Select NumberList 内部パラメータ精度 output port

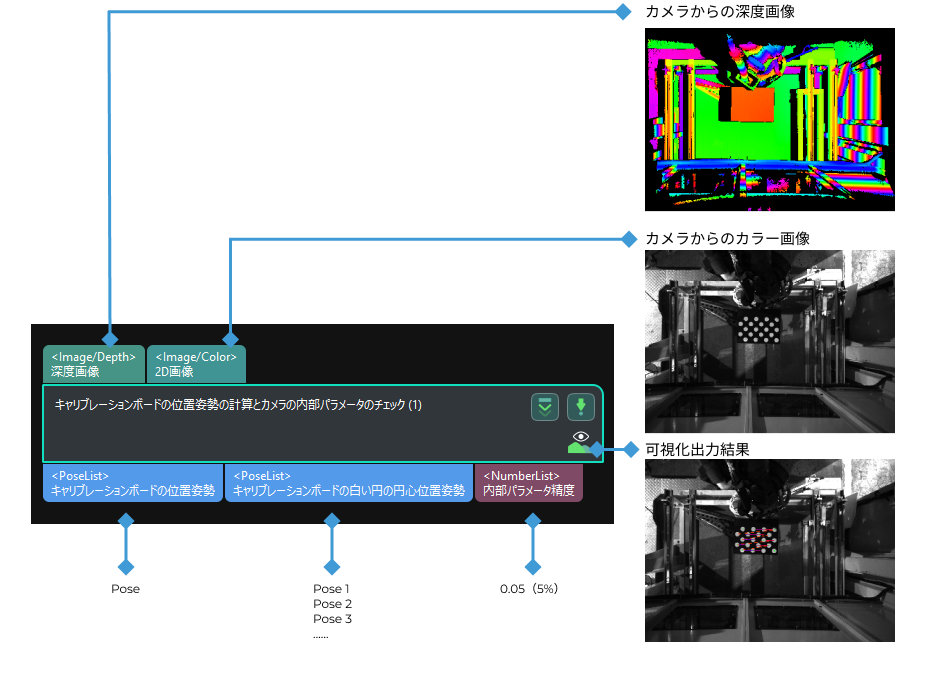pos(528,483)
